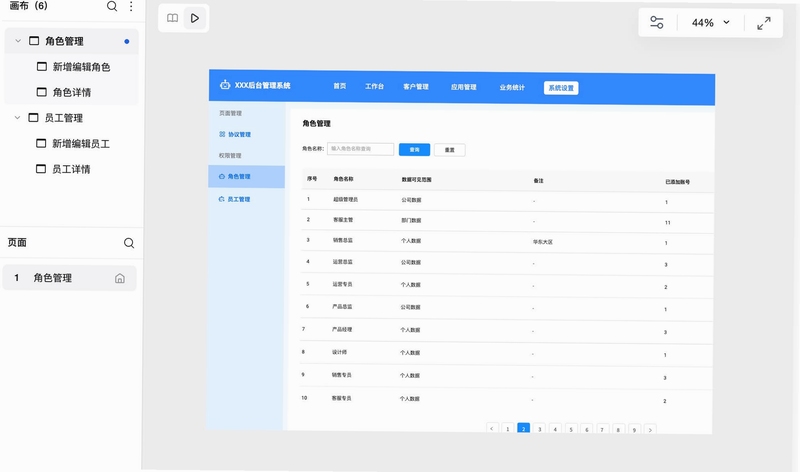Screen dimensions: 800x472
Task: Open the 业务统计 nav tab
Action: click(x=512, y=87)
